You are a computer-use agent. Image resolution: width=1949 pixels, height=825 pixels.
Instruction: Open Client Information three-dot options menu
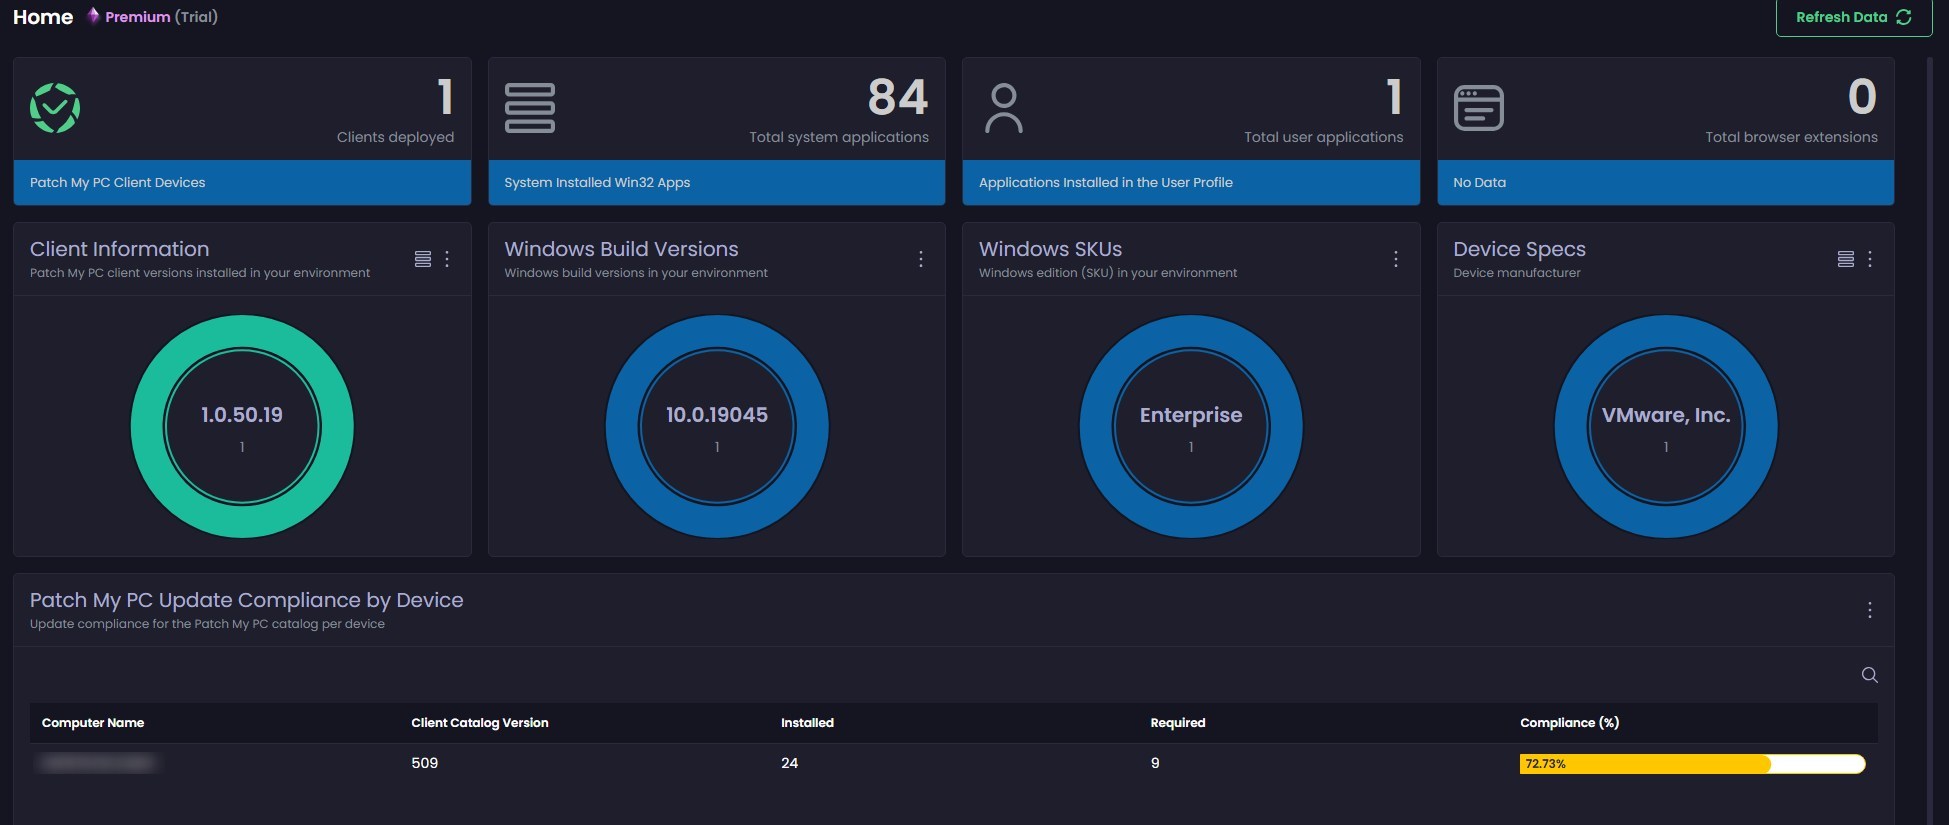coord(447,259)
